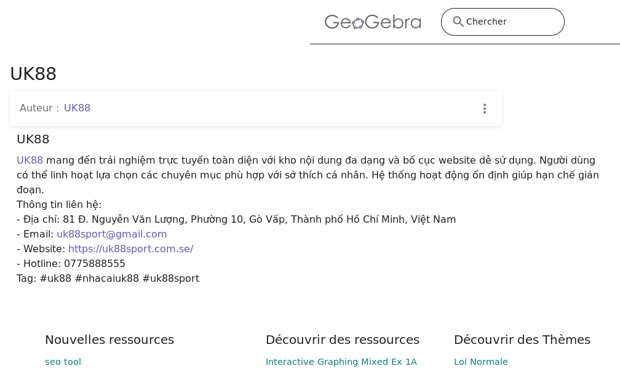Click the Découvrir des Thèmes heading
620x370 pixels.
pos(522,340)
